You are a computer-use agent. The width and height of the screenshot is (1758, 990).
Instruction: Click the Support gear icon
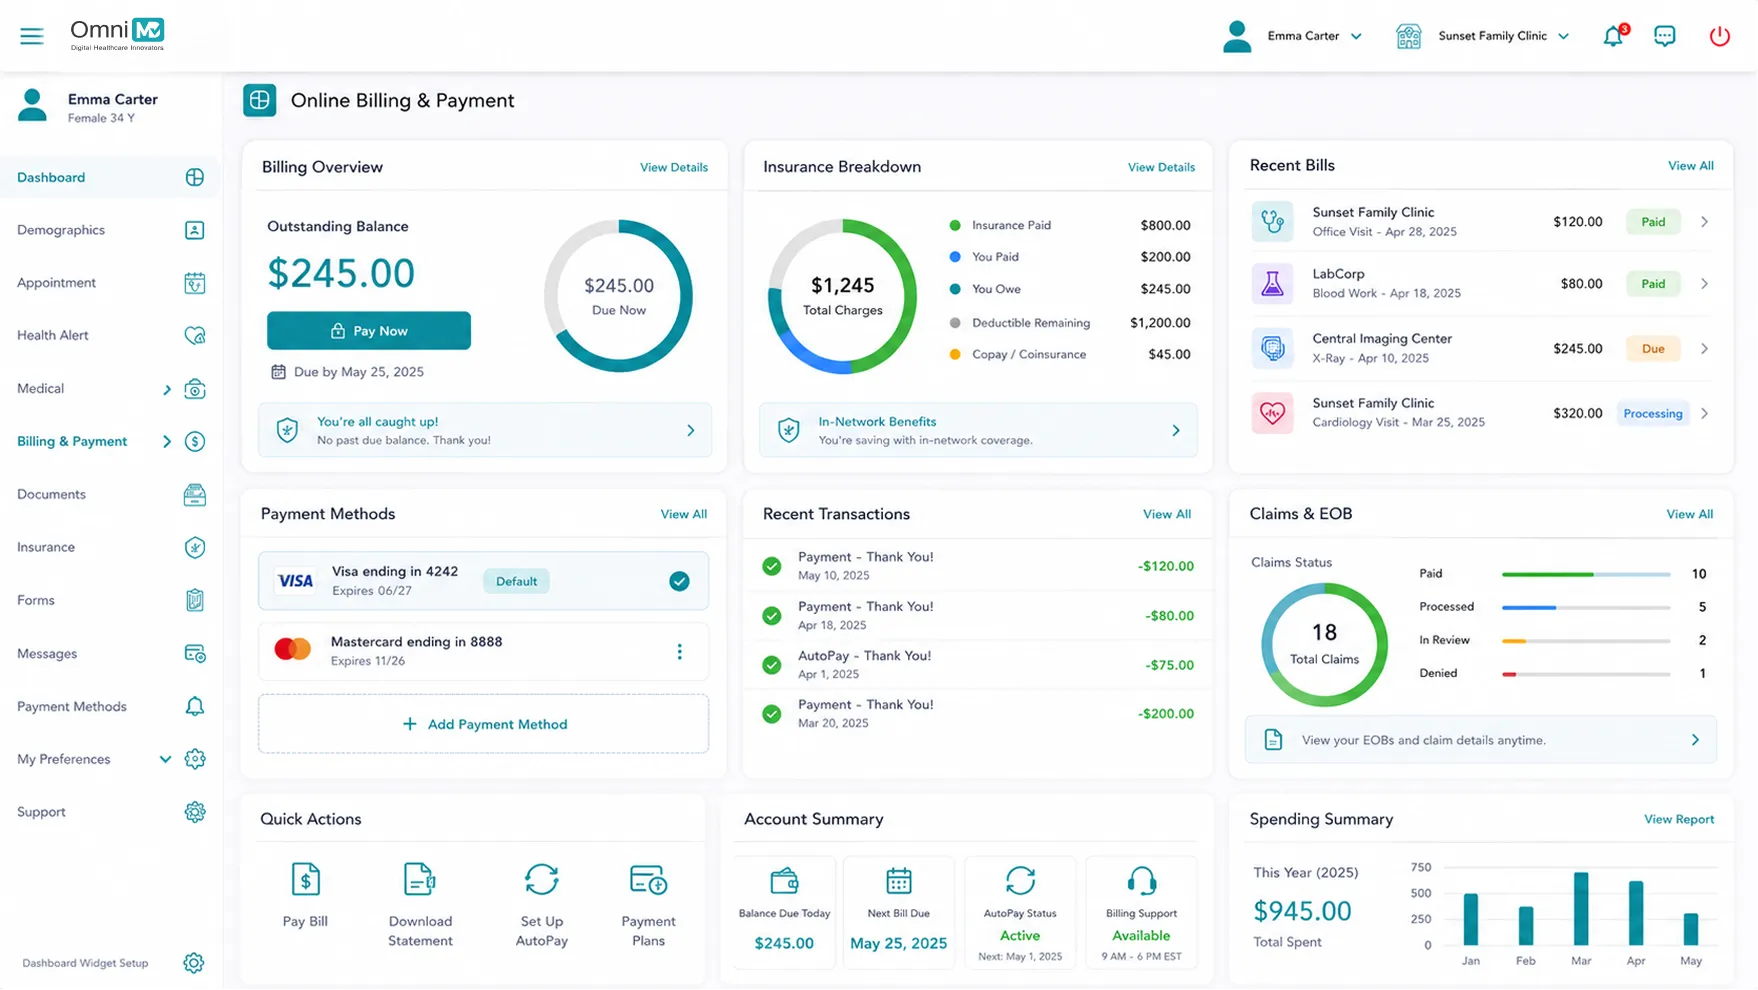pyautogui.click(x=195, y=812)
